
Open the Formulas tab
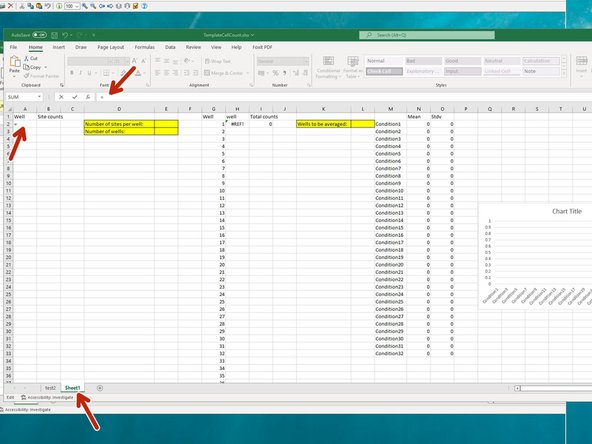tap(145, 47)
